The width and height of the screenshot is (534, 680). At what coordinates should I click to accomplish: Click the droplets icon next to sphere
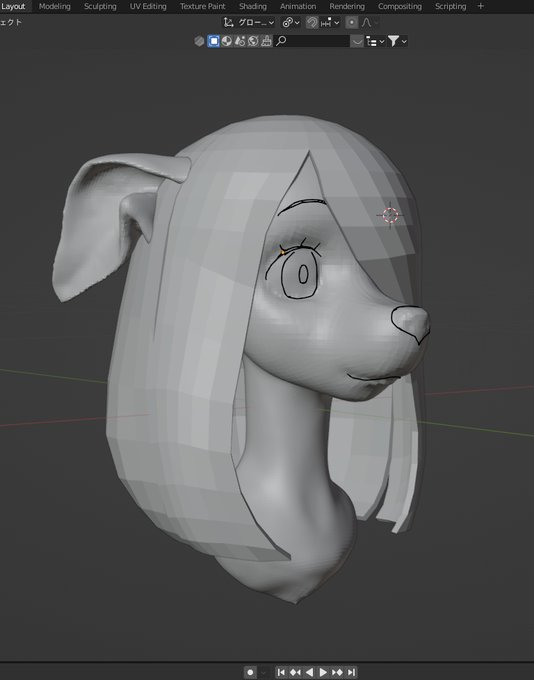[239, 41]
